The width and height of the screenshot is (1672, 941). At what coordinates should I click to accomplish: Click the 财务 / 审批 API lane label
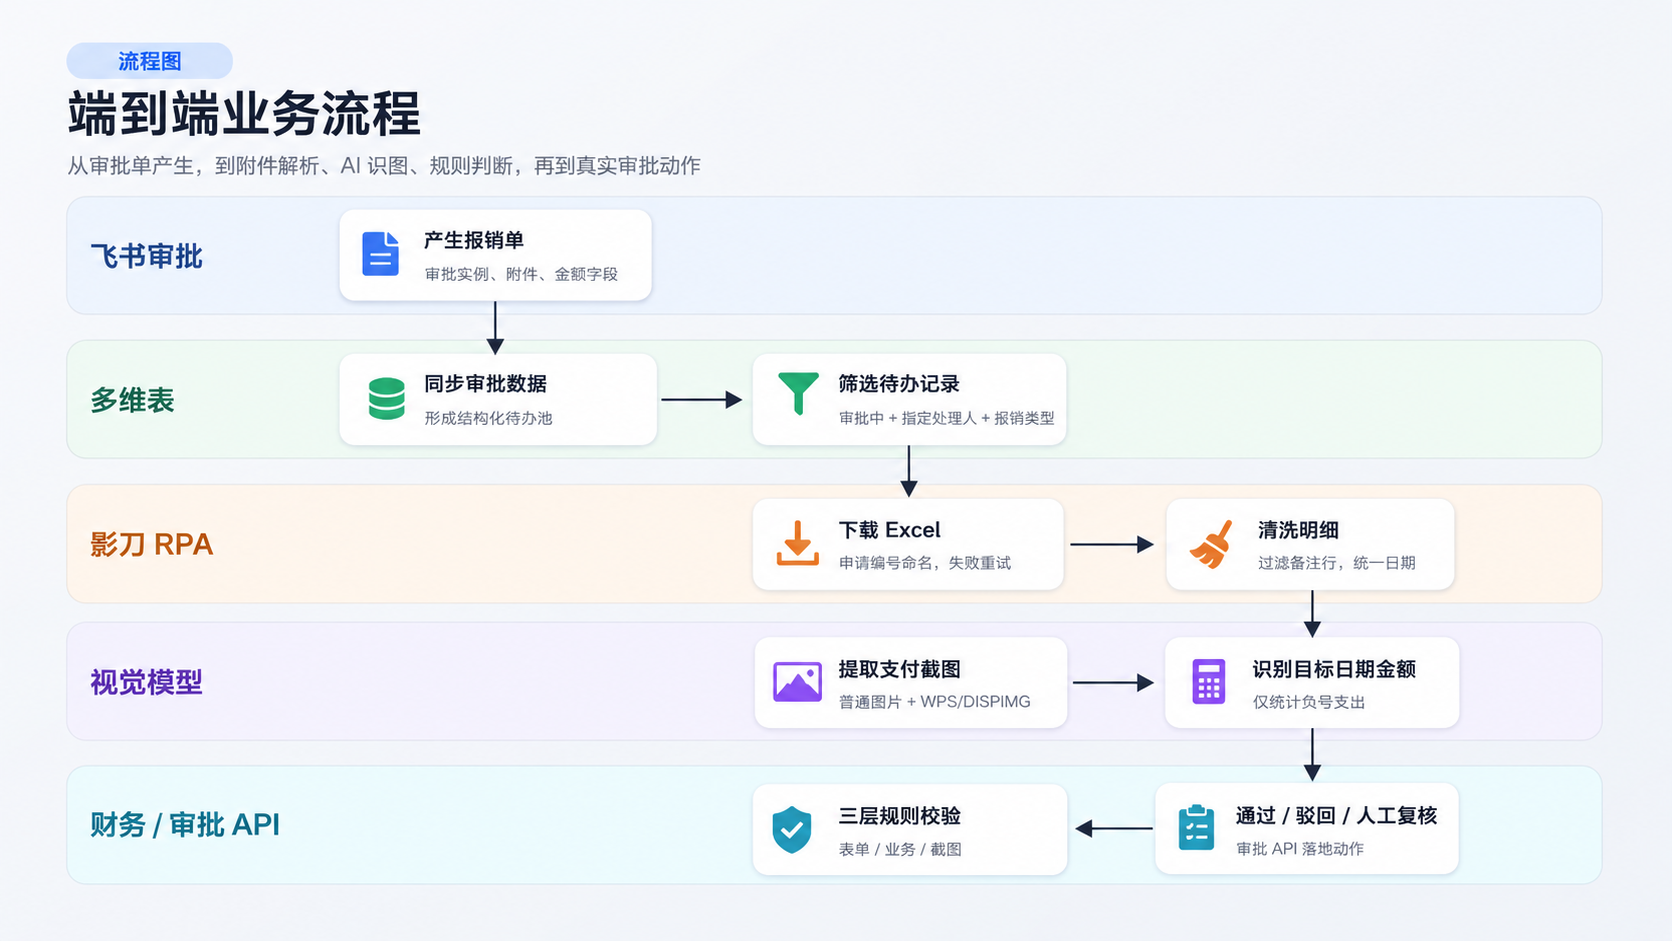tap(185, 825)
